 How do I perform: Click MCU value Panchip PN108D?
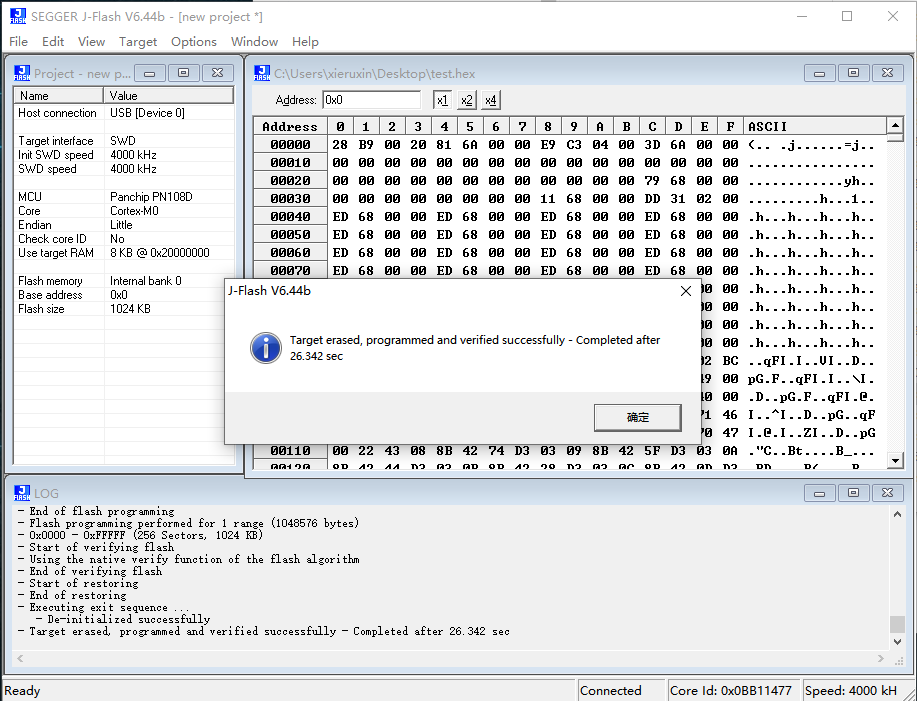coord(151,197)
